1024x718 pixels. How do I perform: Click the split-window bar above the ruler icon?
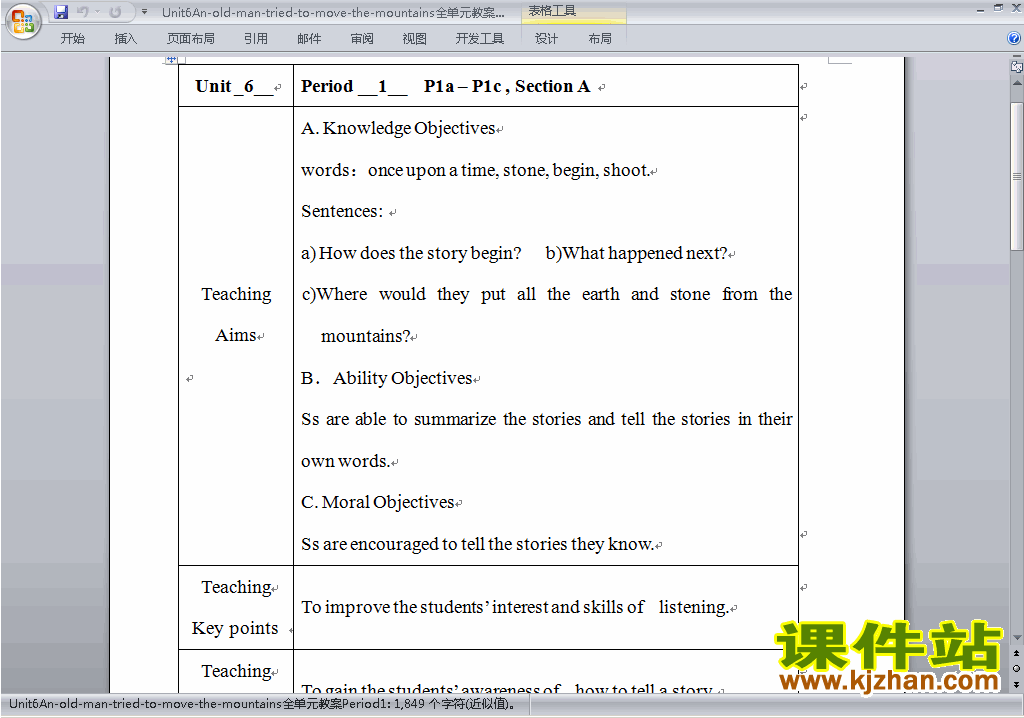(x=1017, y=57)
